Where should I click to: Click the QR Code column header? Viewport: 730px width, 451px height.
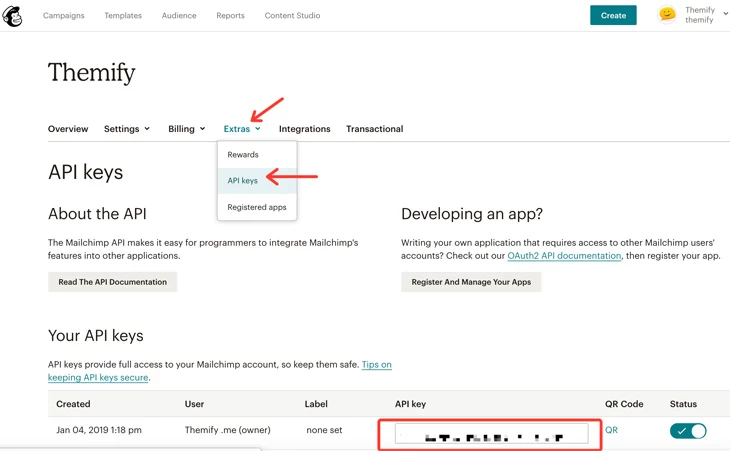point(624,404)
